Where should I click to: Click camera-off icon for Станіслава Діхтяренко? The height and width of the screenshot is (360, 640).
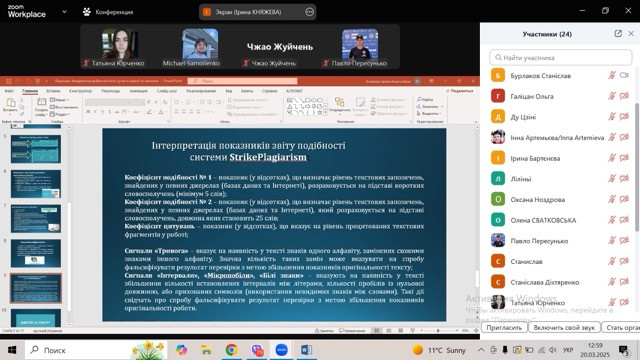624,282
